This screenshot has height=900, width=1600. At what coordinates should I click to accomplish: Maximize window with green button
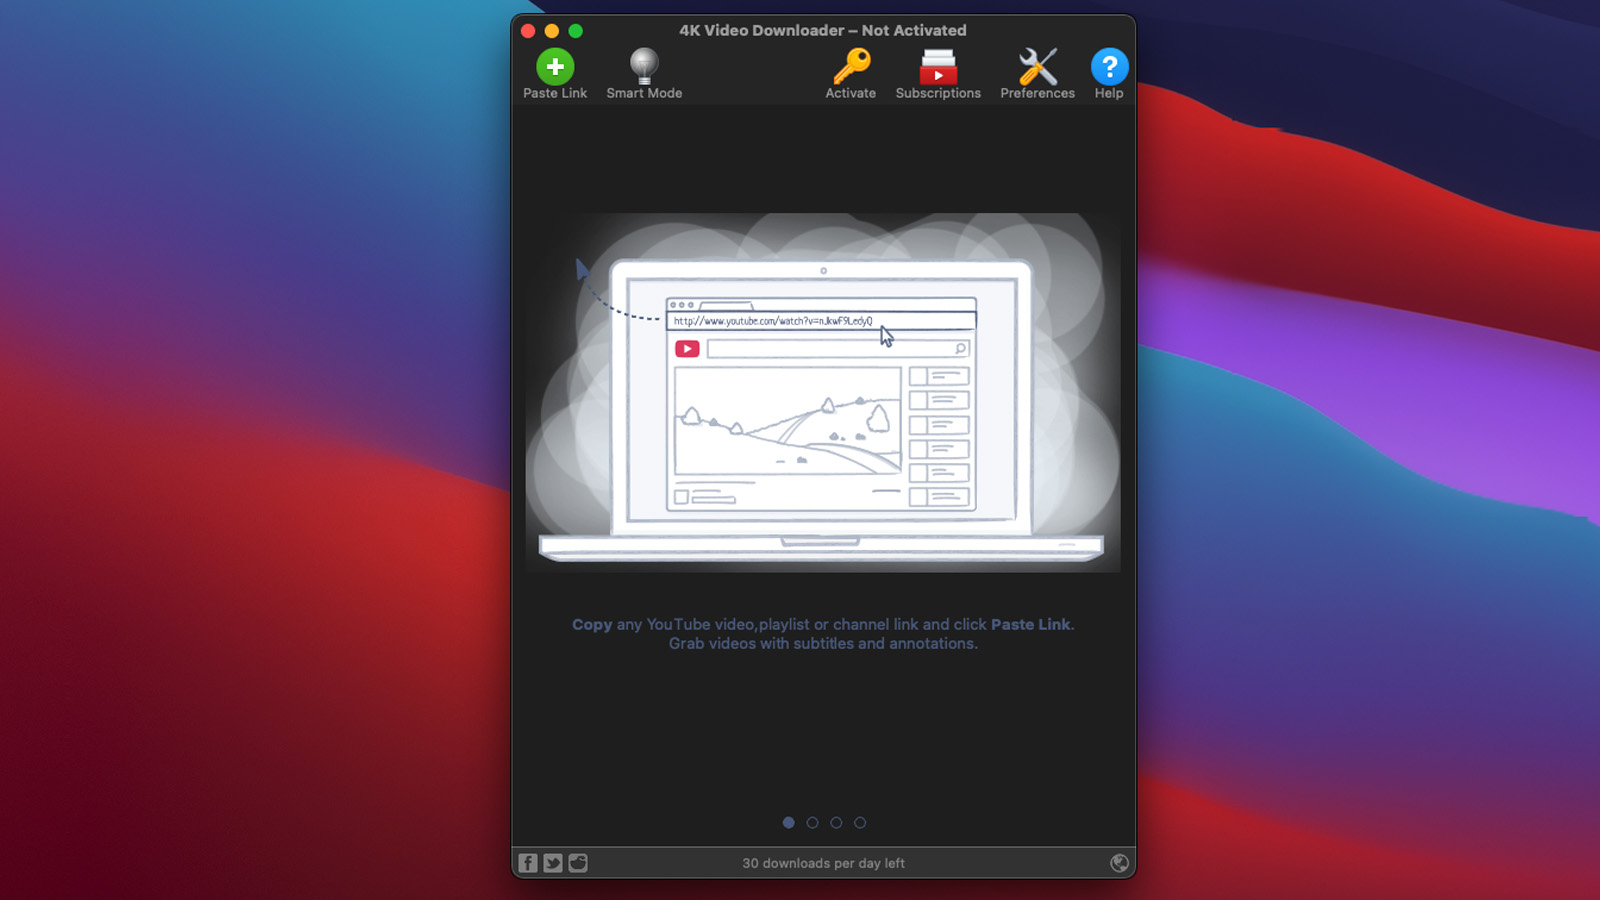pos(576,31)
